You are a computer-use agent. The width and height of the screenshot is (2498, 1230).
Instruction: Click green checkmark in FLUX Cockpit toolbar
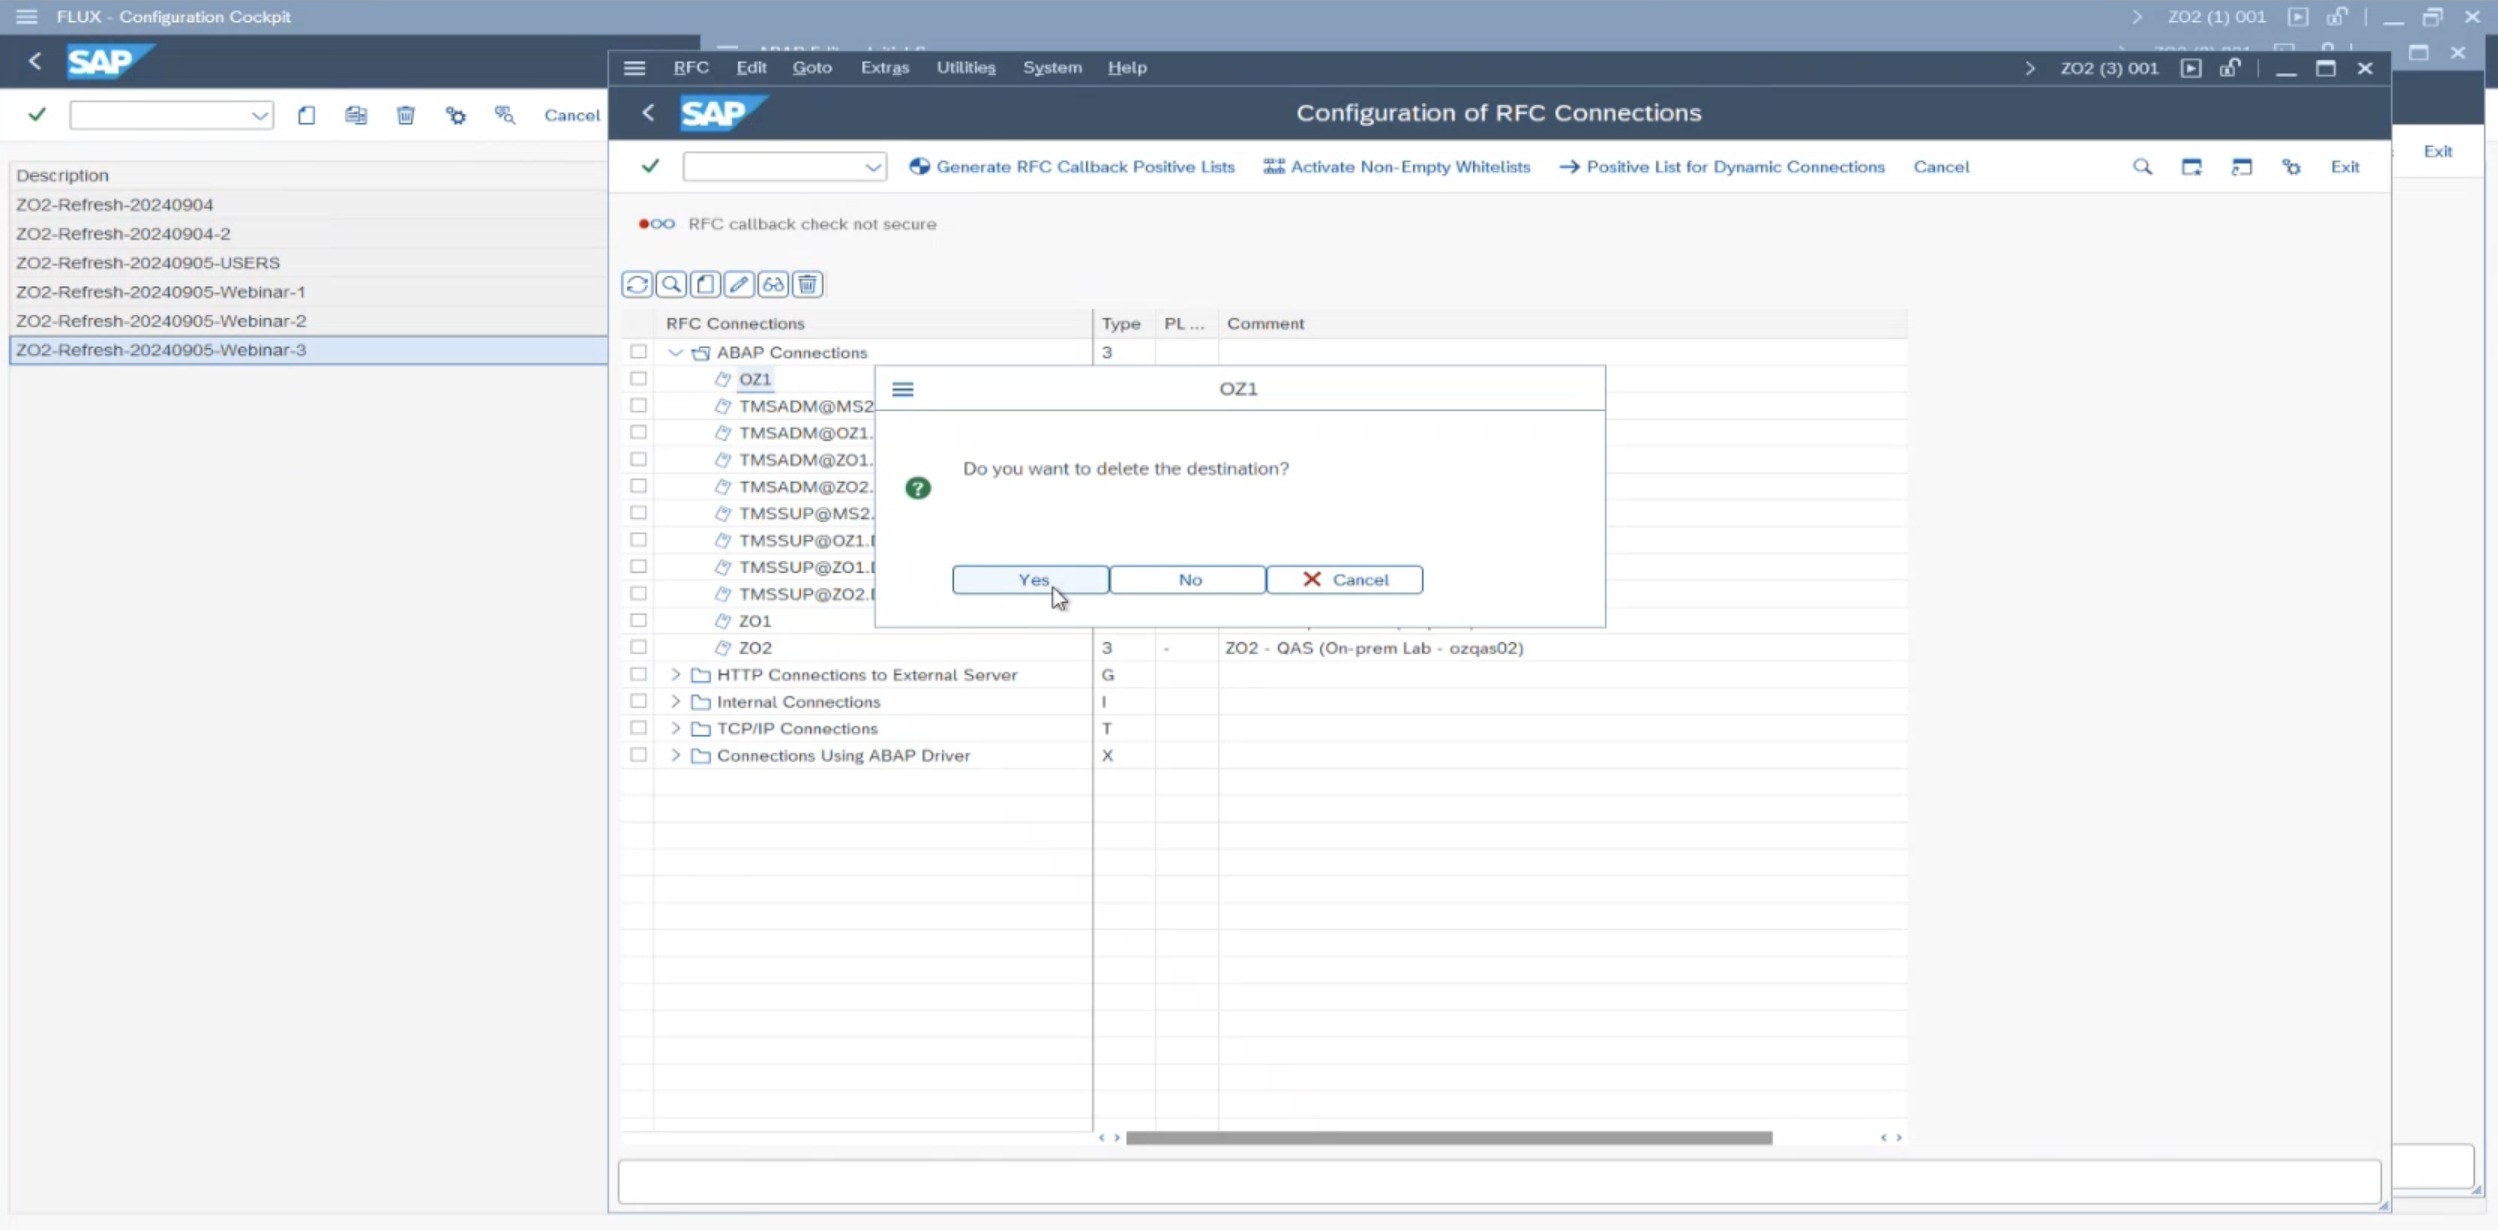tap(37, 115)
